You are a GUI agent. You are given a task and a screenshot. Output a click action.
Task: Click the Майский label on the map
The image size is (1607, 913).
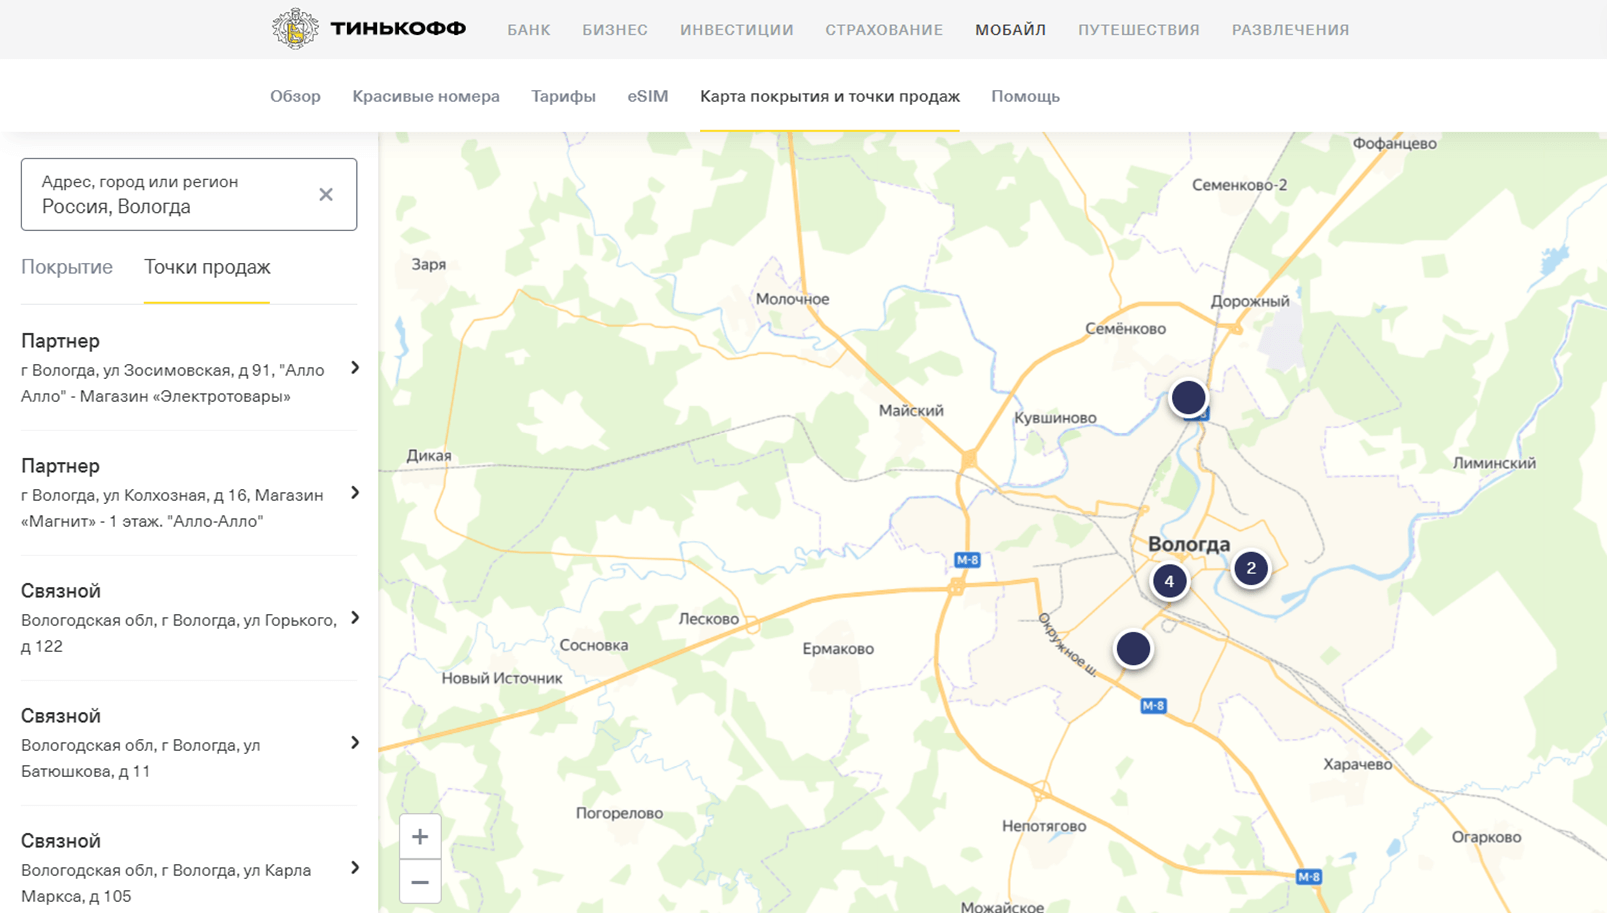coord(911,410)
